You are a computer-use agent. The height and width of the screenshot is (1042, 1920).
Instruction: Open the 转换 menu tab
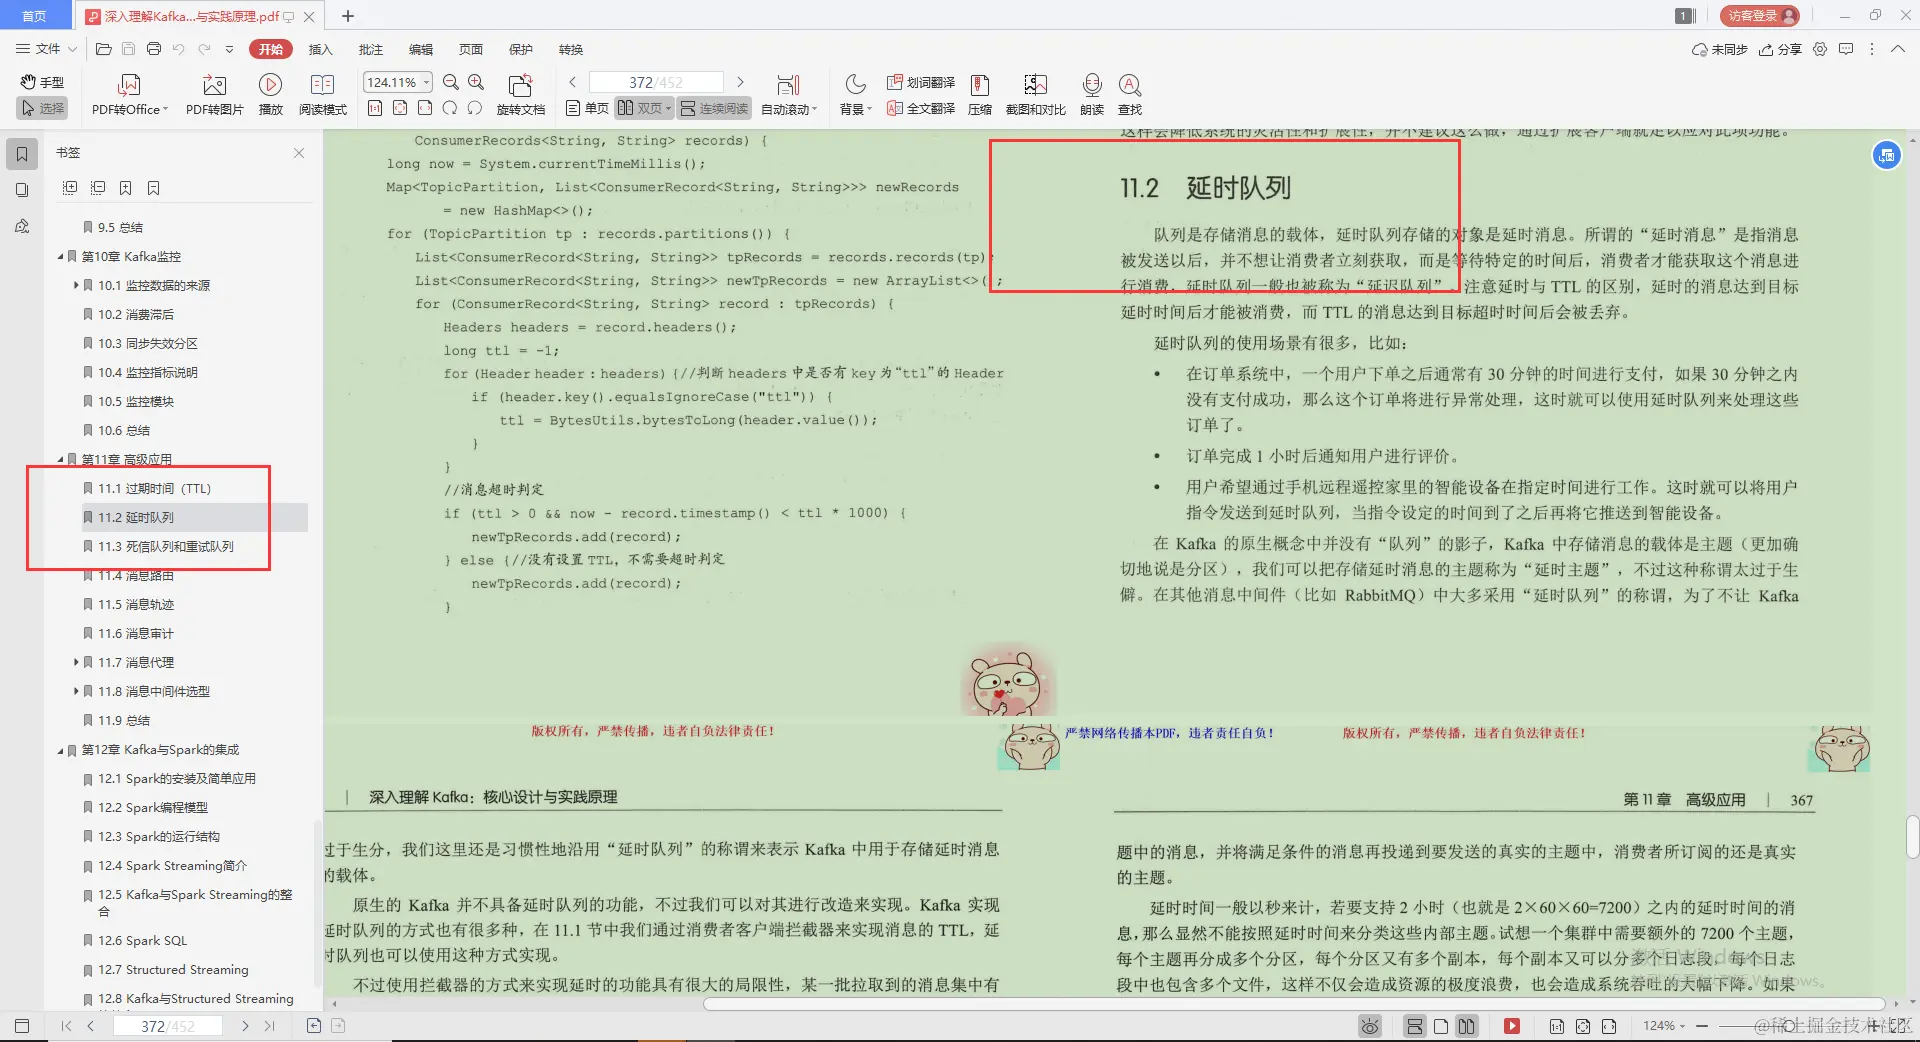570,48
